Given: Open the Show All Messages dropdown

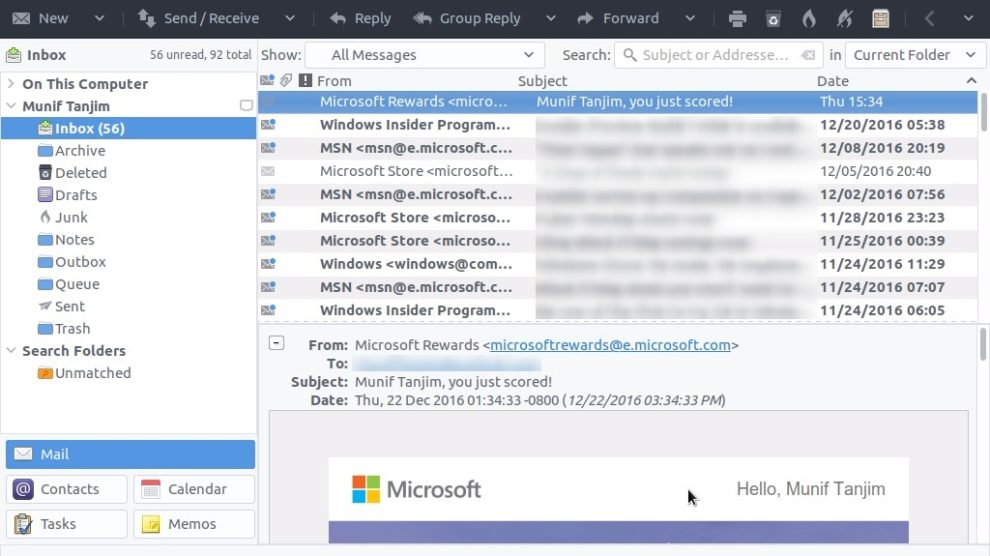Looking at the screenshot, I should point(425,55).
